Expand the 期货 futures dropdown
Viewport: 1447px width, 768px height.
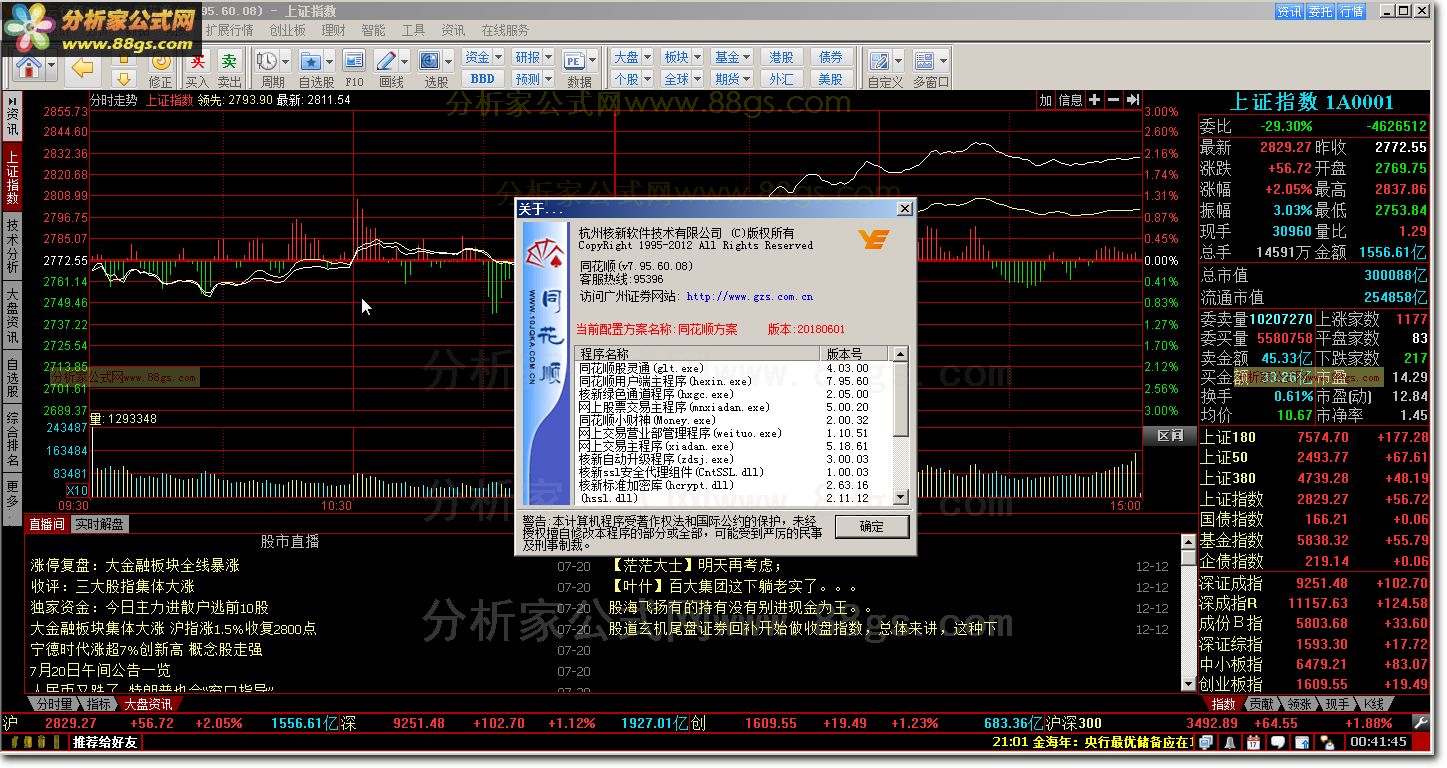coord(748,79)
